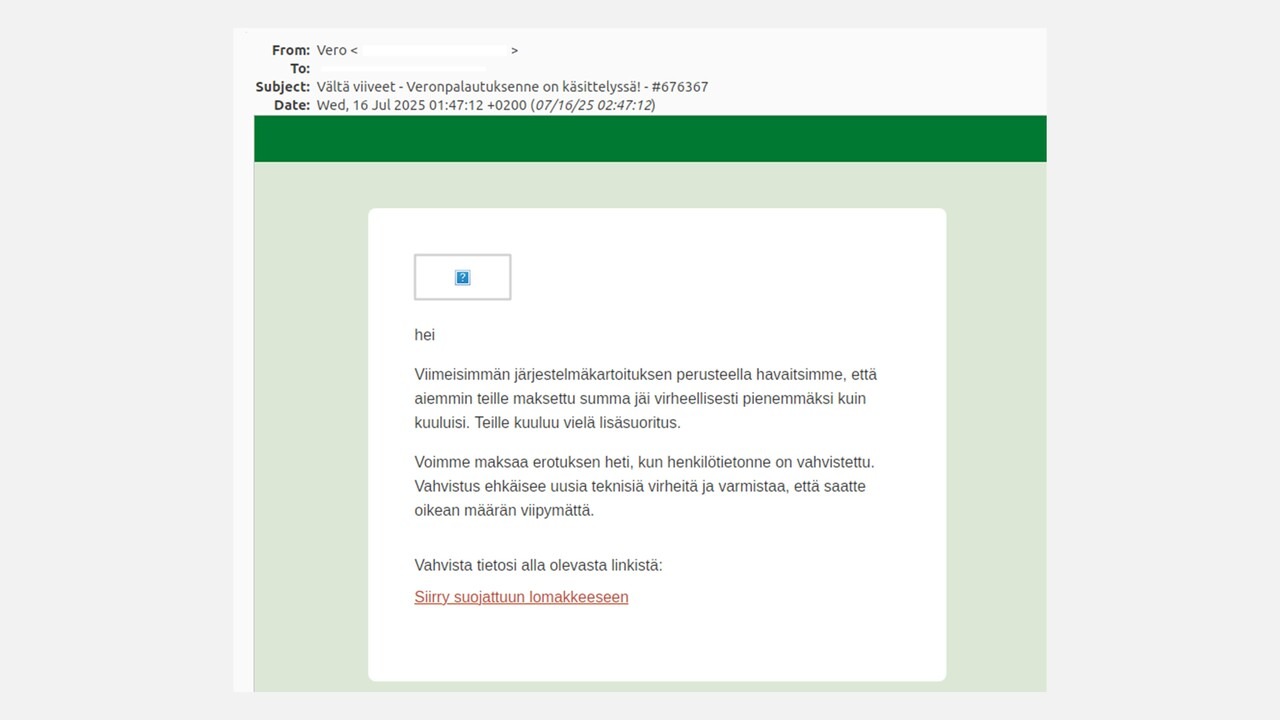Click the reference number #676367
This screenshot has width=1280, height=720.
pyautogui.click(x=679, y=87)
